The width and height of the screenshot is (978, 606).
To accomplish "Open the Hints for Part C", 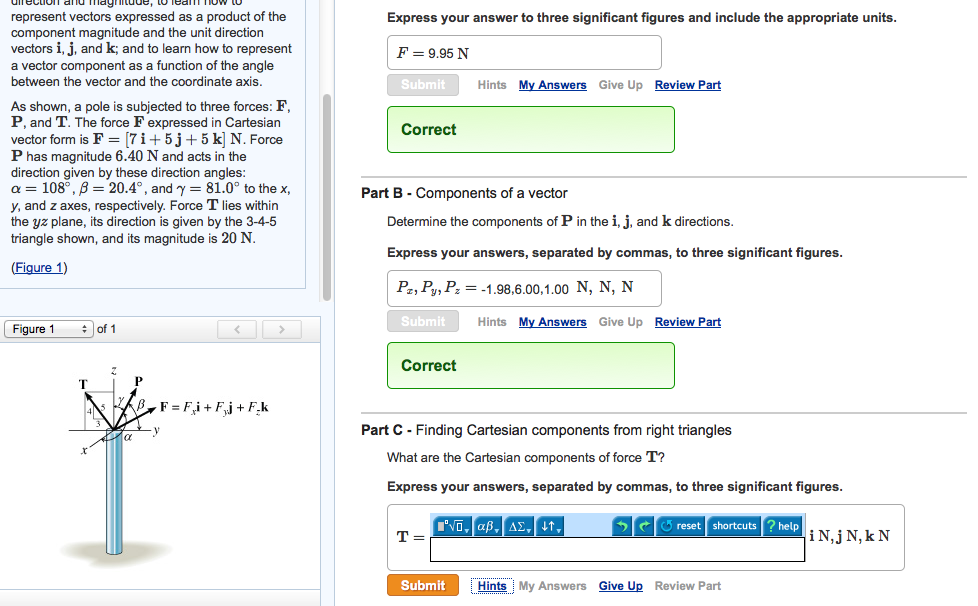I will [x=491, y=585].
